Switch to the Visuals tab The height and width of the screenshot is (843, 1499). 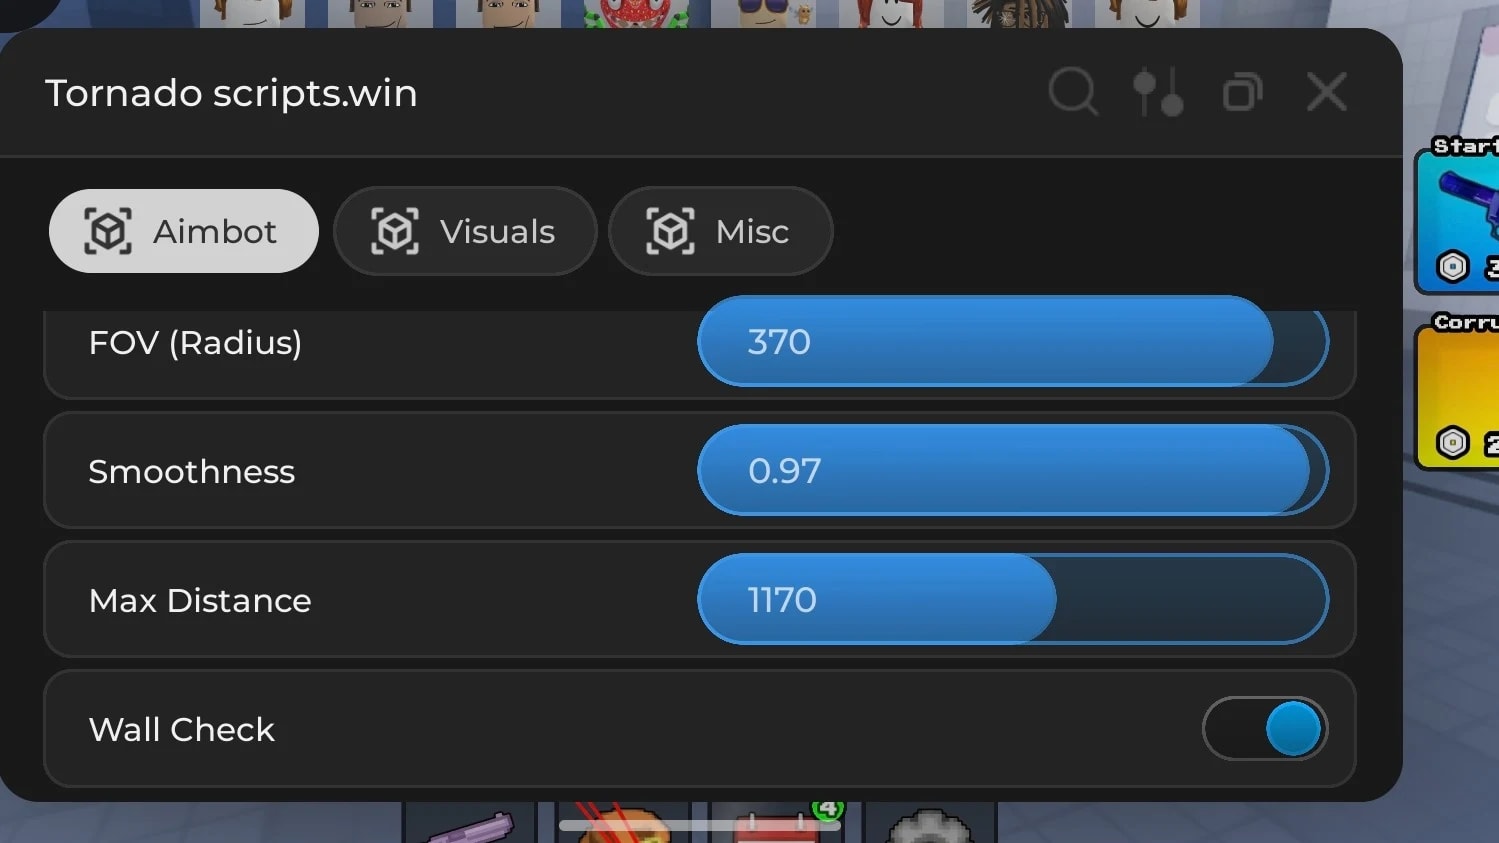465,231
